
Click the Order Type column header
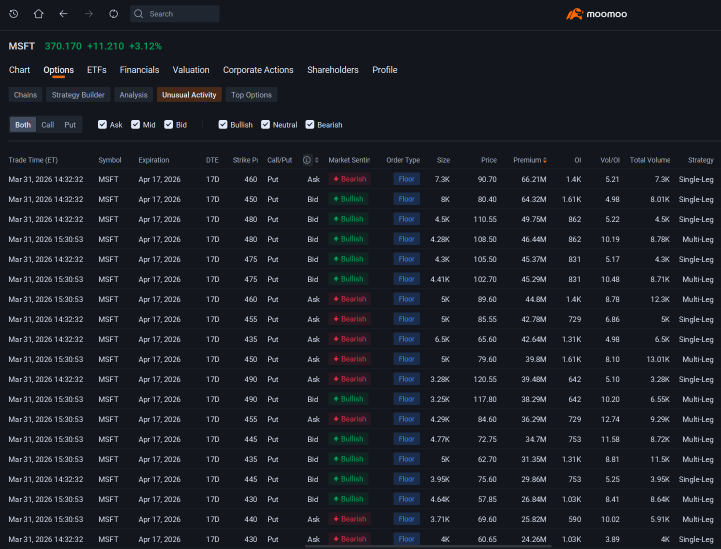(403, 160)
